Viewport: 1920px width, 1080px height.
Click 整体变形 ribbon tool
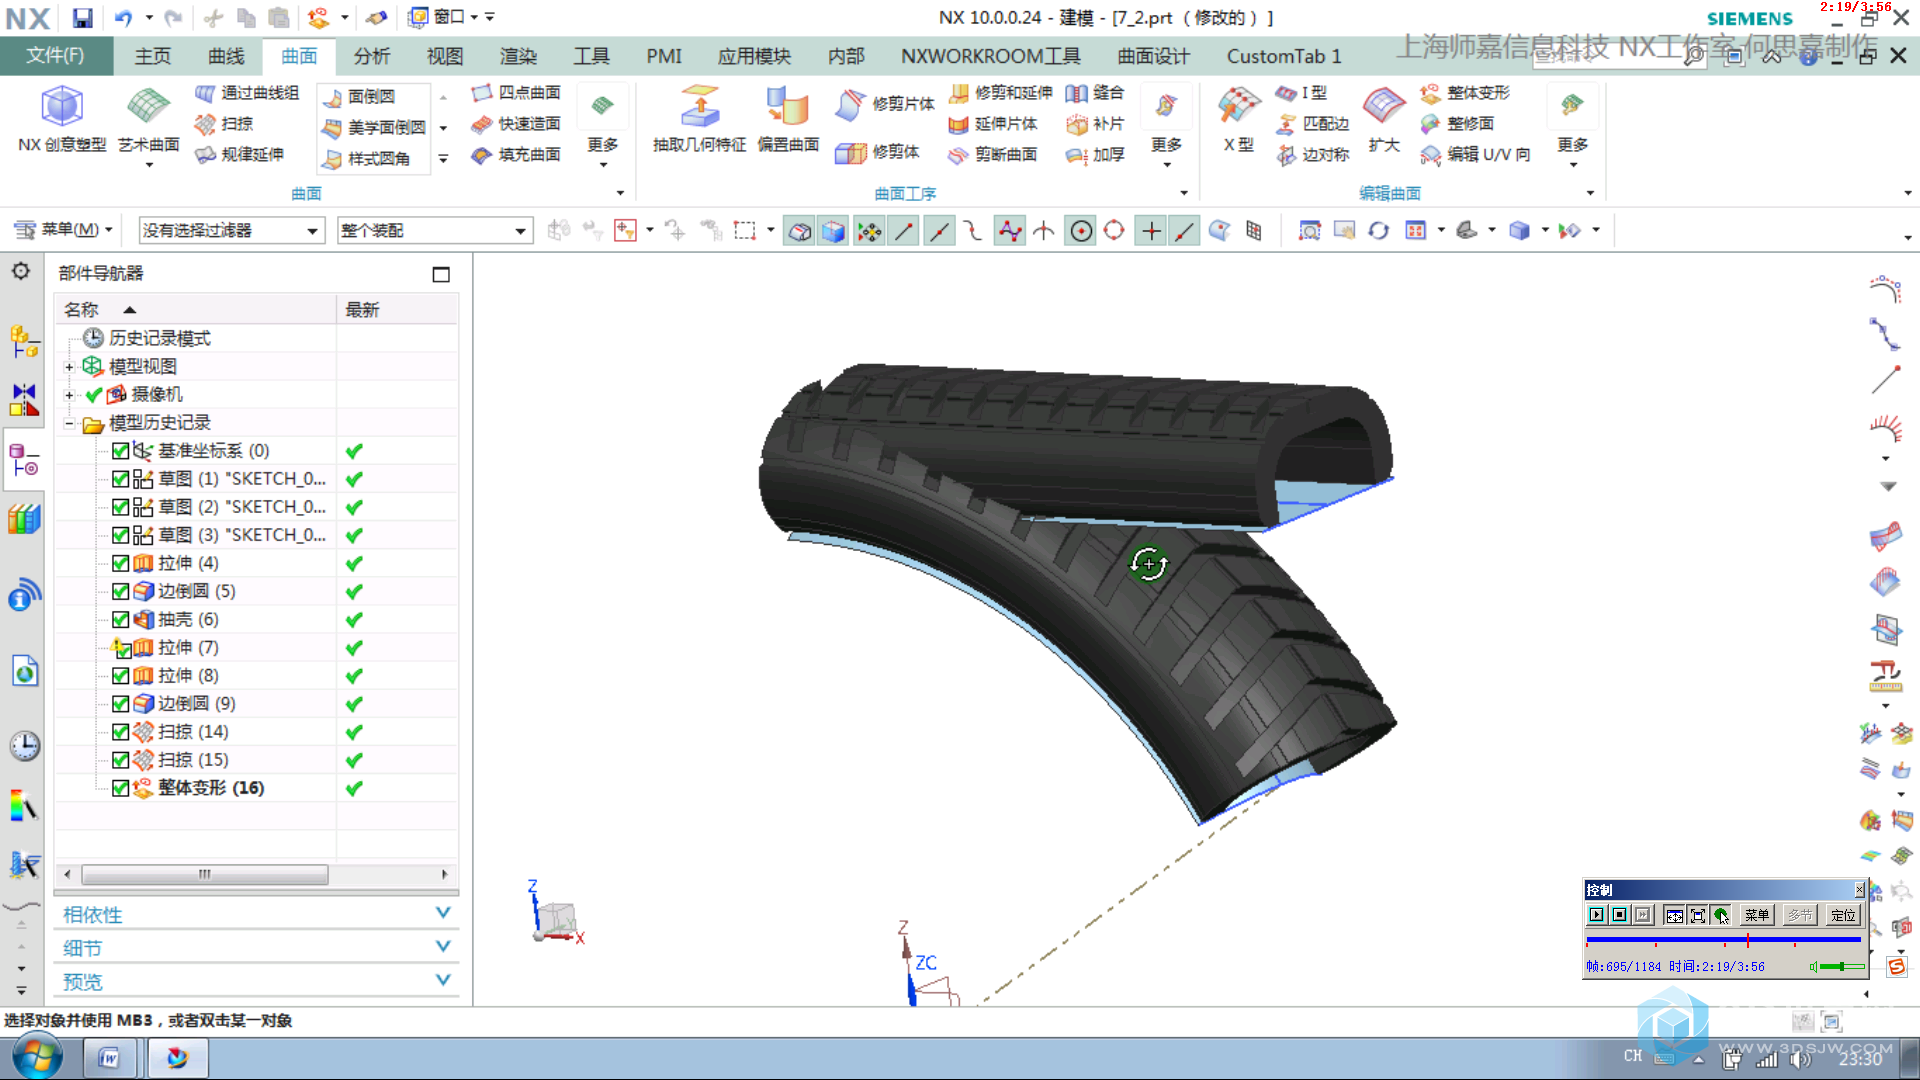[x=1464, y=93]
